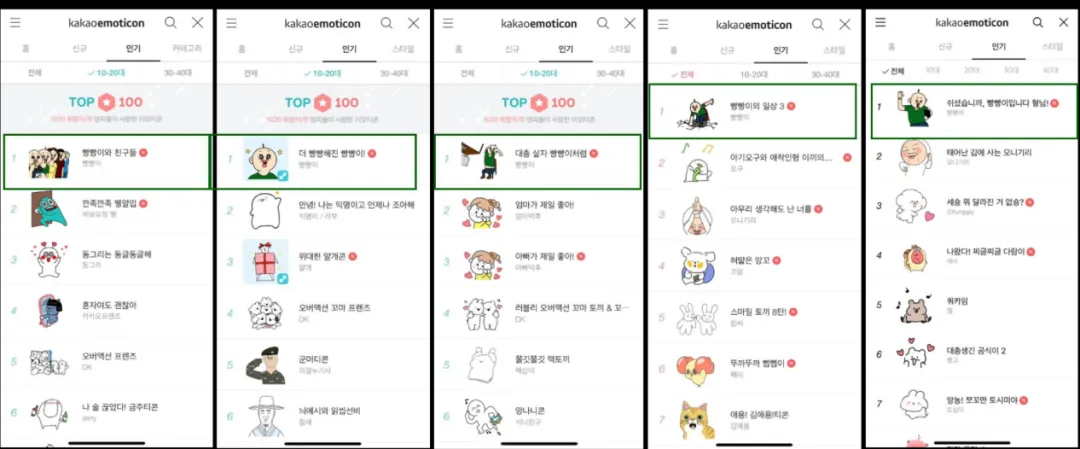Open the 혼자여도 괜찮아 emoticon entry
Image resolution: width=1080 pixels, height=449 pixels.
pos(107,309)
